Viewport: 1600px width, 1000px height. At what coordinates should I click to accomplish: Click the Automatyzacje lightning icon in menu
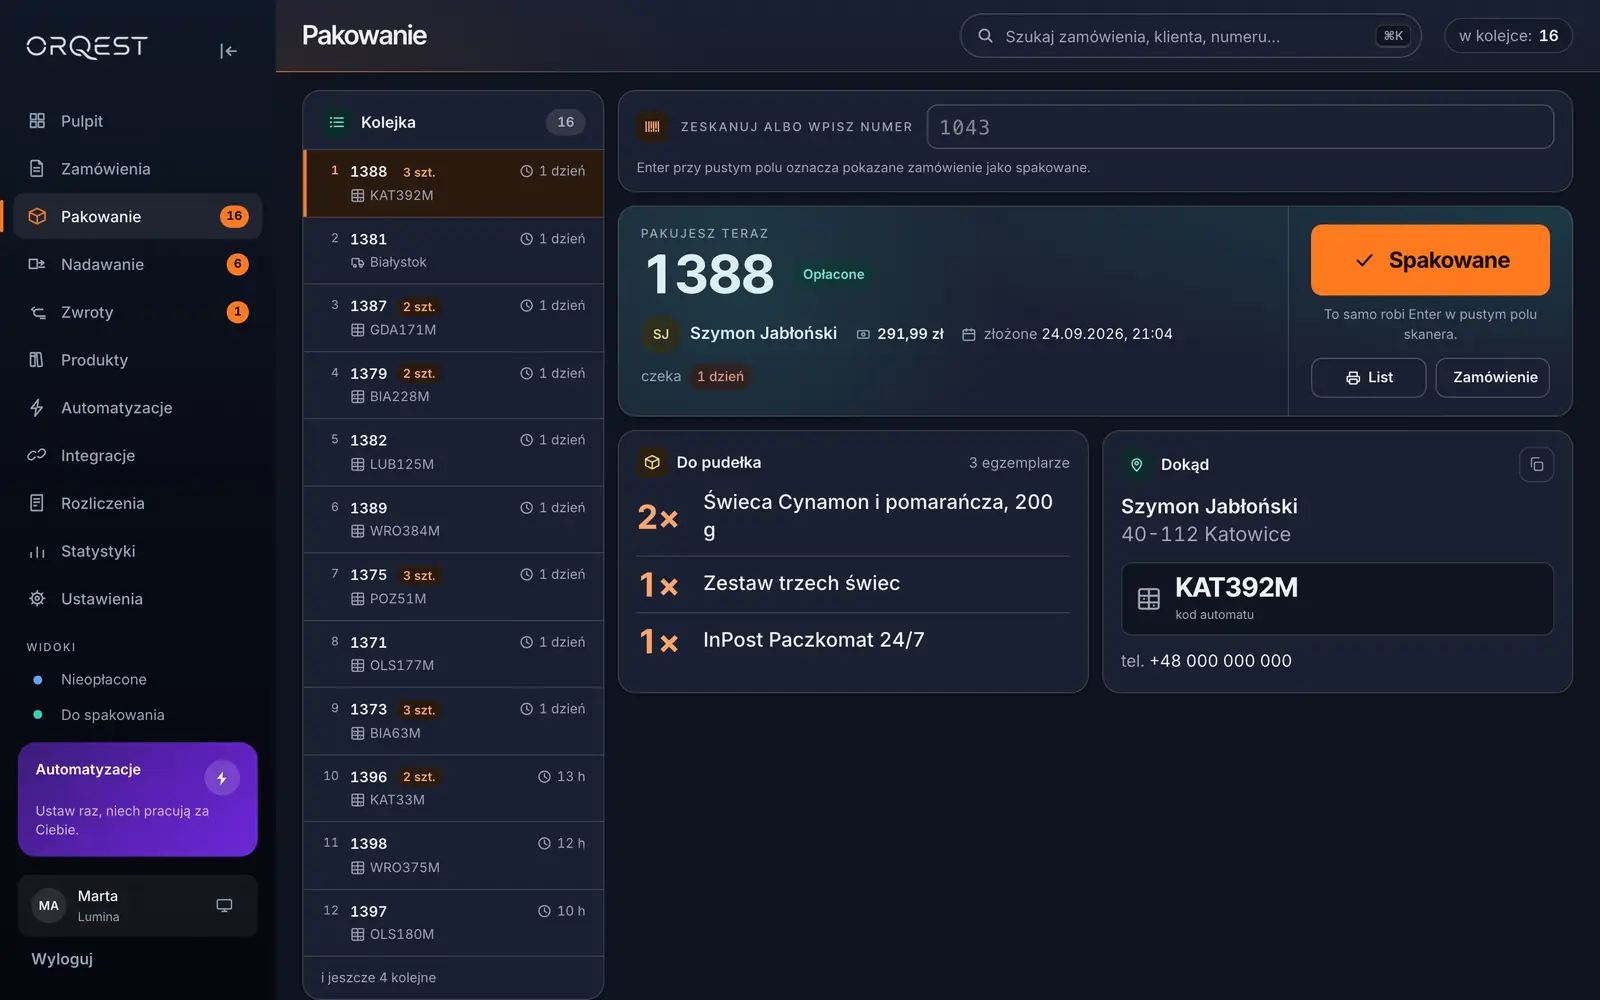coord(37,408)
